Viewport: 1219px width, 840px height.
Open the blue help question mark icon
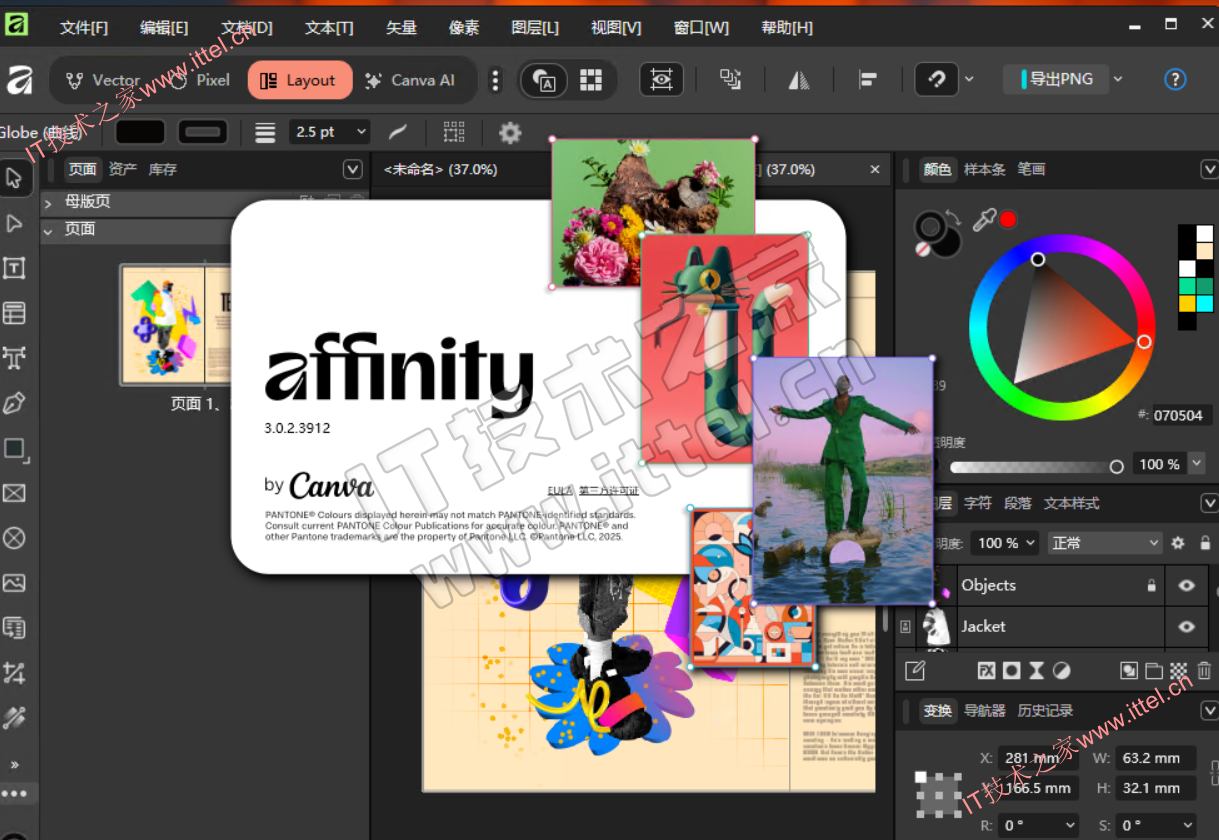point(1175,80)
